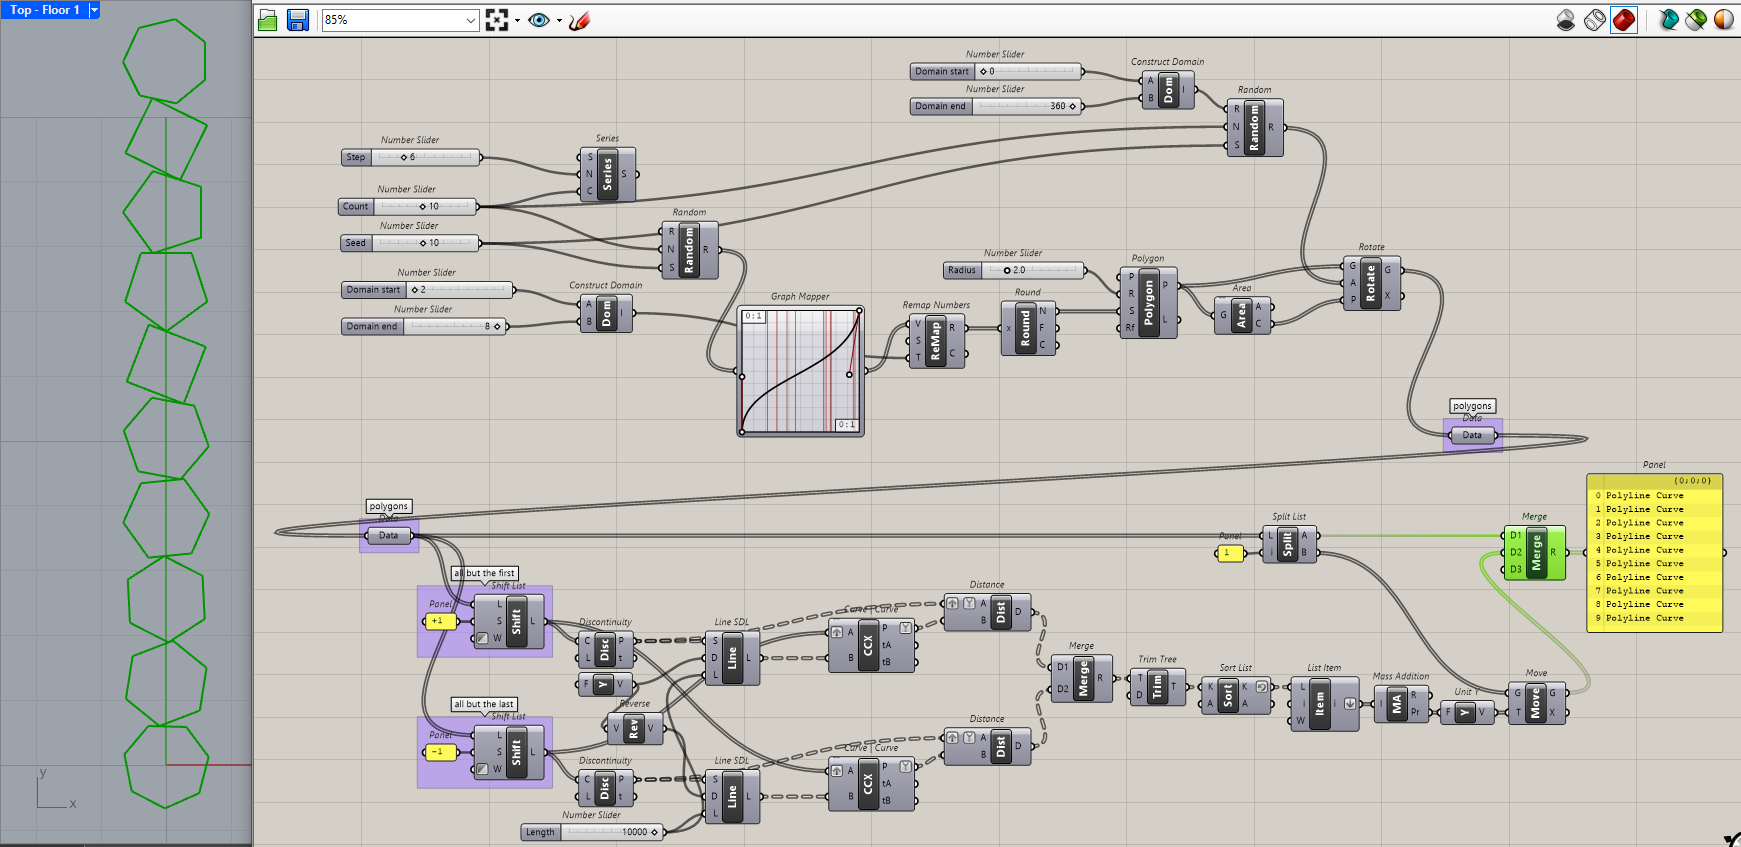The image size is (1741, 847).
Task: Click the yellow +1 panel
Action: pos(441,621)
